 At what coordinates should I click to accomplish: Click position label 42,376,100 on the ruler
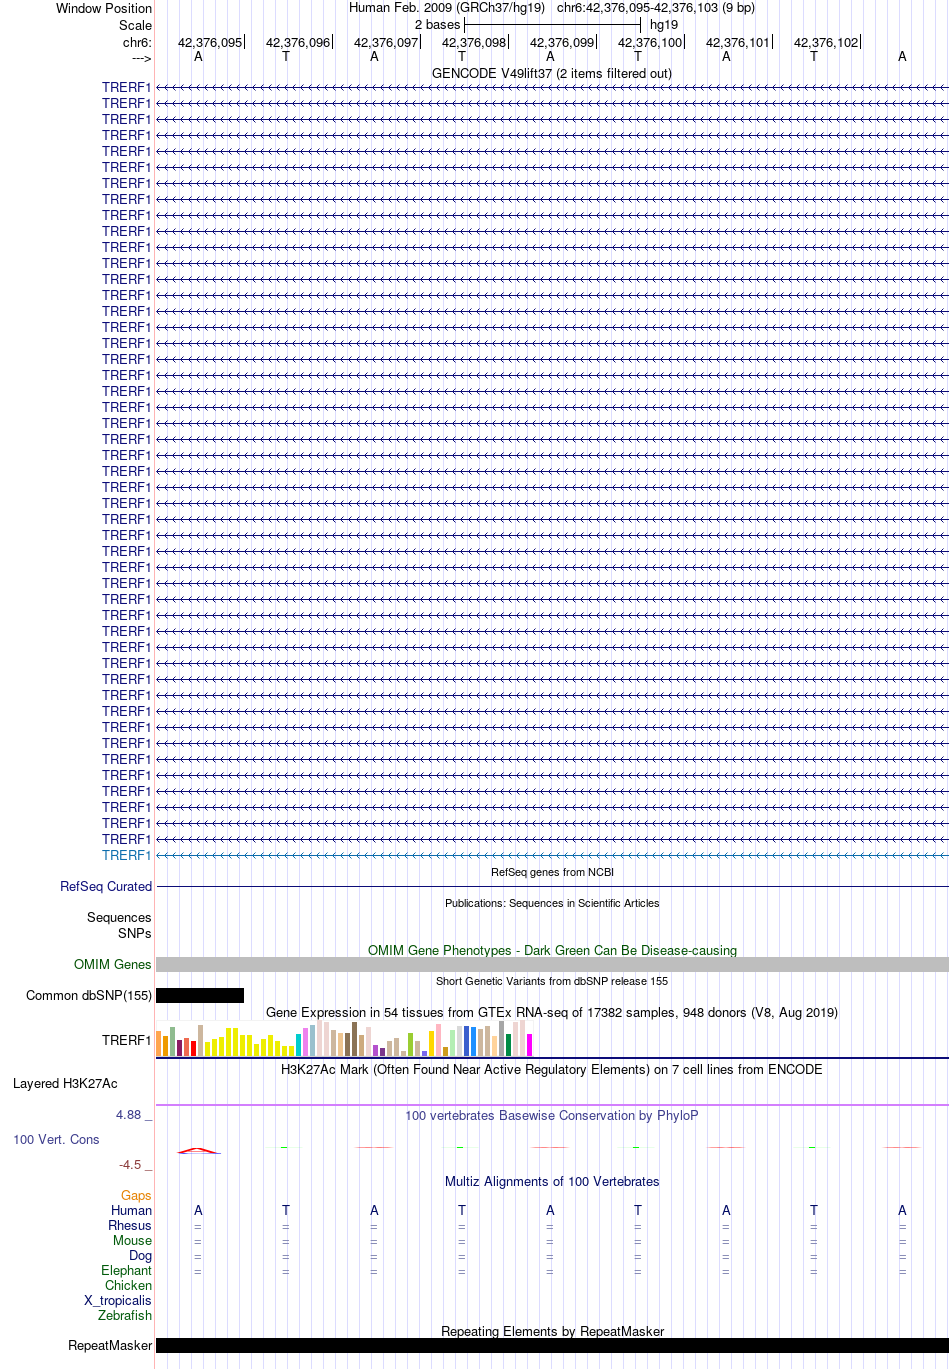tap(650, 43)
